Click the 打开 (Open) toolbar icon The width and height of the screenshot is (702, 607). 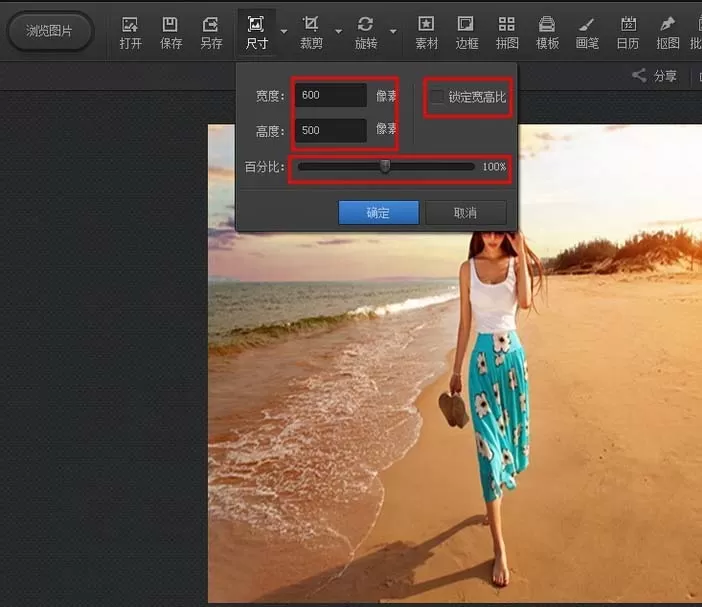130,33
